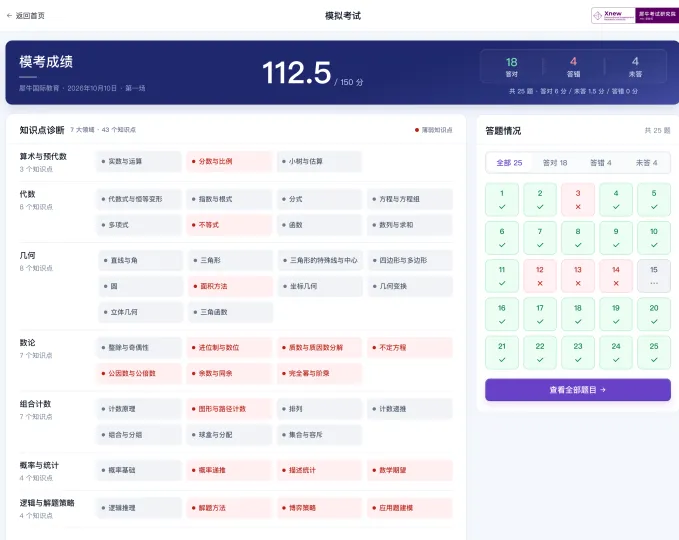Select the 整除与奇偶性 chip
Viewport: 679px width, 540px height.
click(x=139, y=347)
